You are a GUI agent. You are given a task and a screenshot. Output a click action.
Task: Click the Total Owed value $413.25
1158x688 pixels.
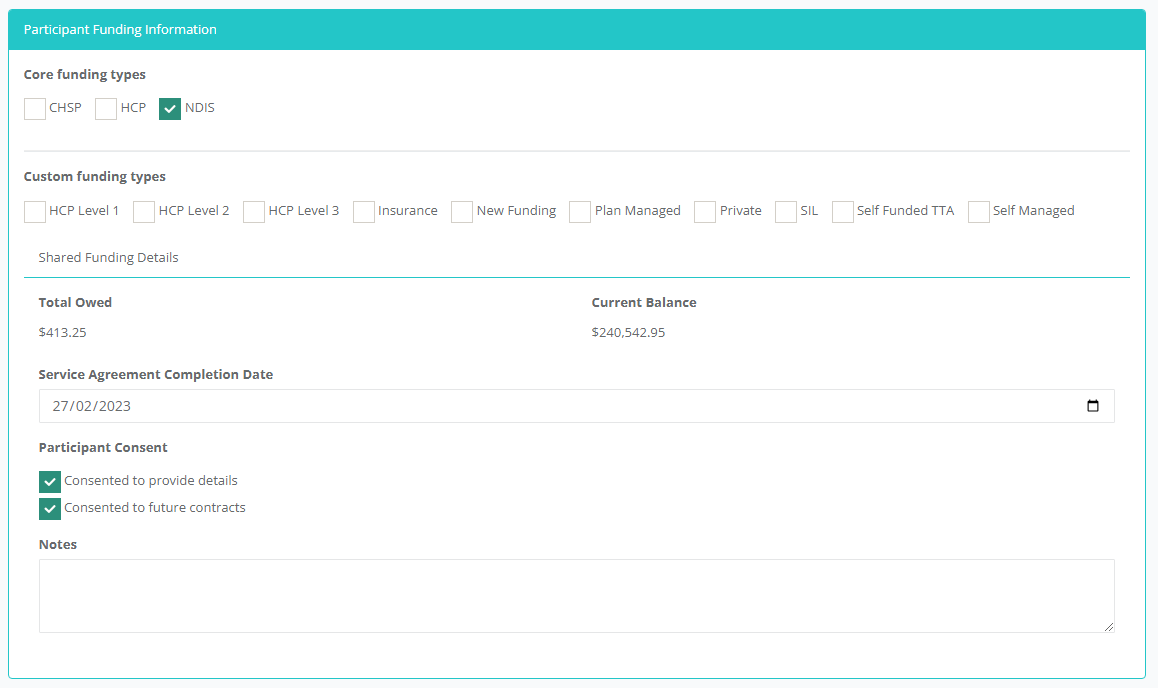click(x=63, y=333)
